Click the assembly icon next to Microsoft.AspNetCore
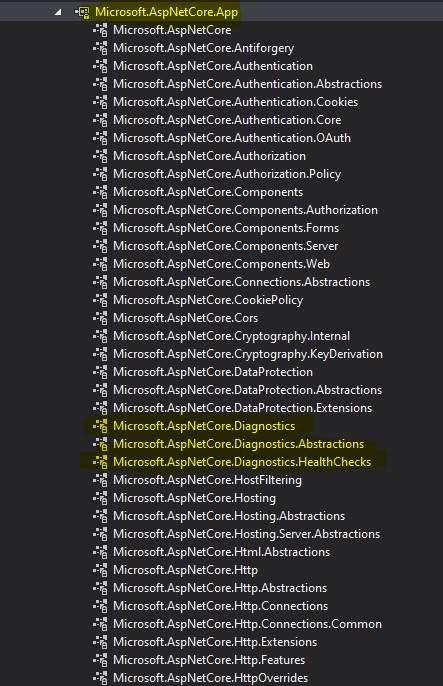This screenshot has width=443, height=686. pyautogui.click(x=100, y=30)
